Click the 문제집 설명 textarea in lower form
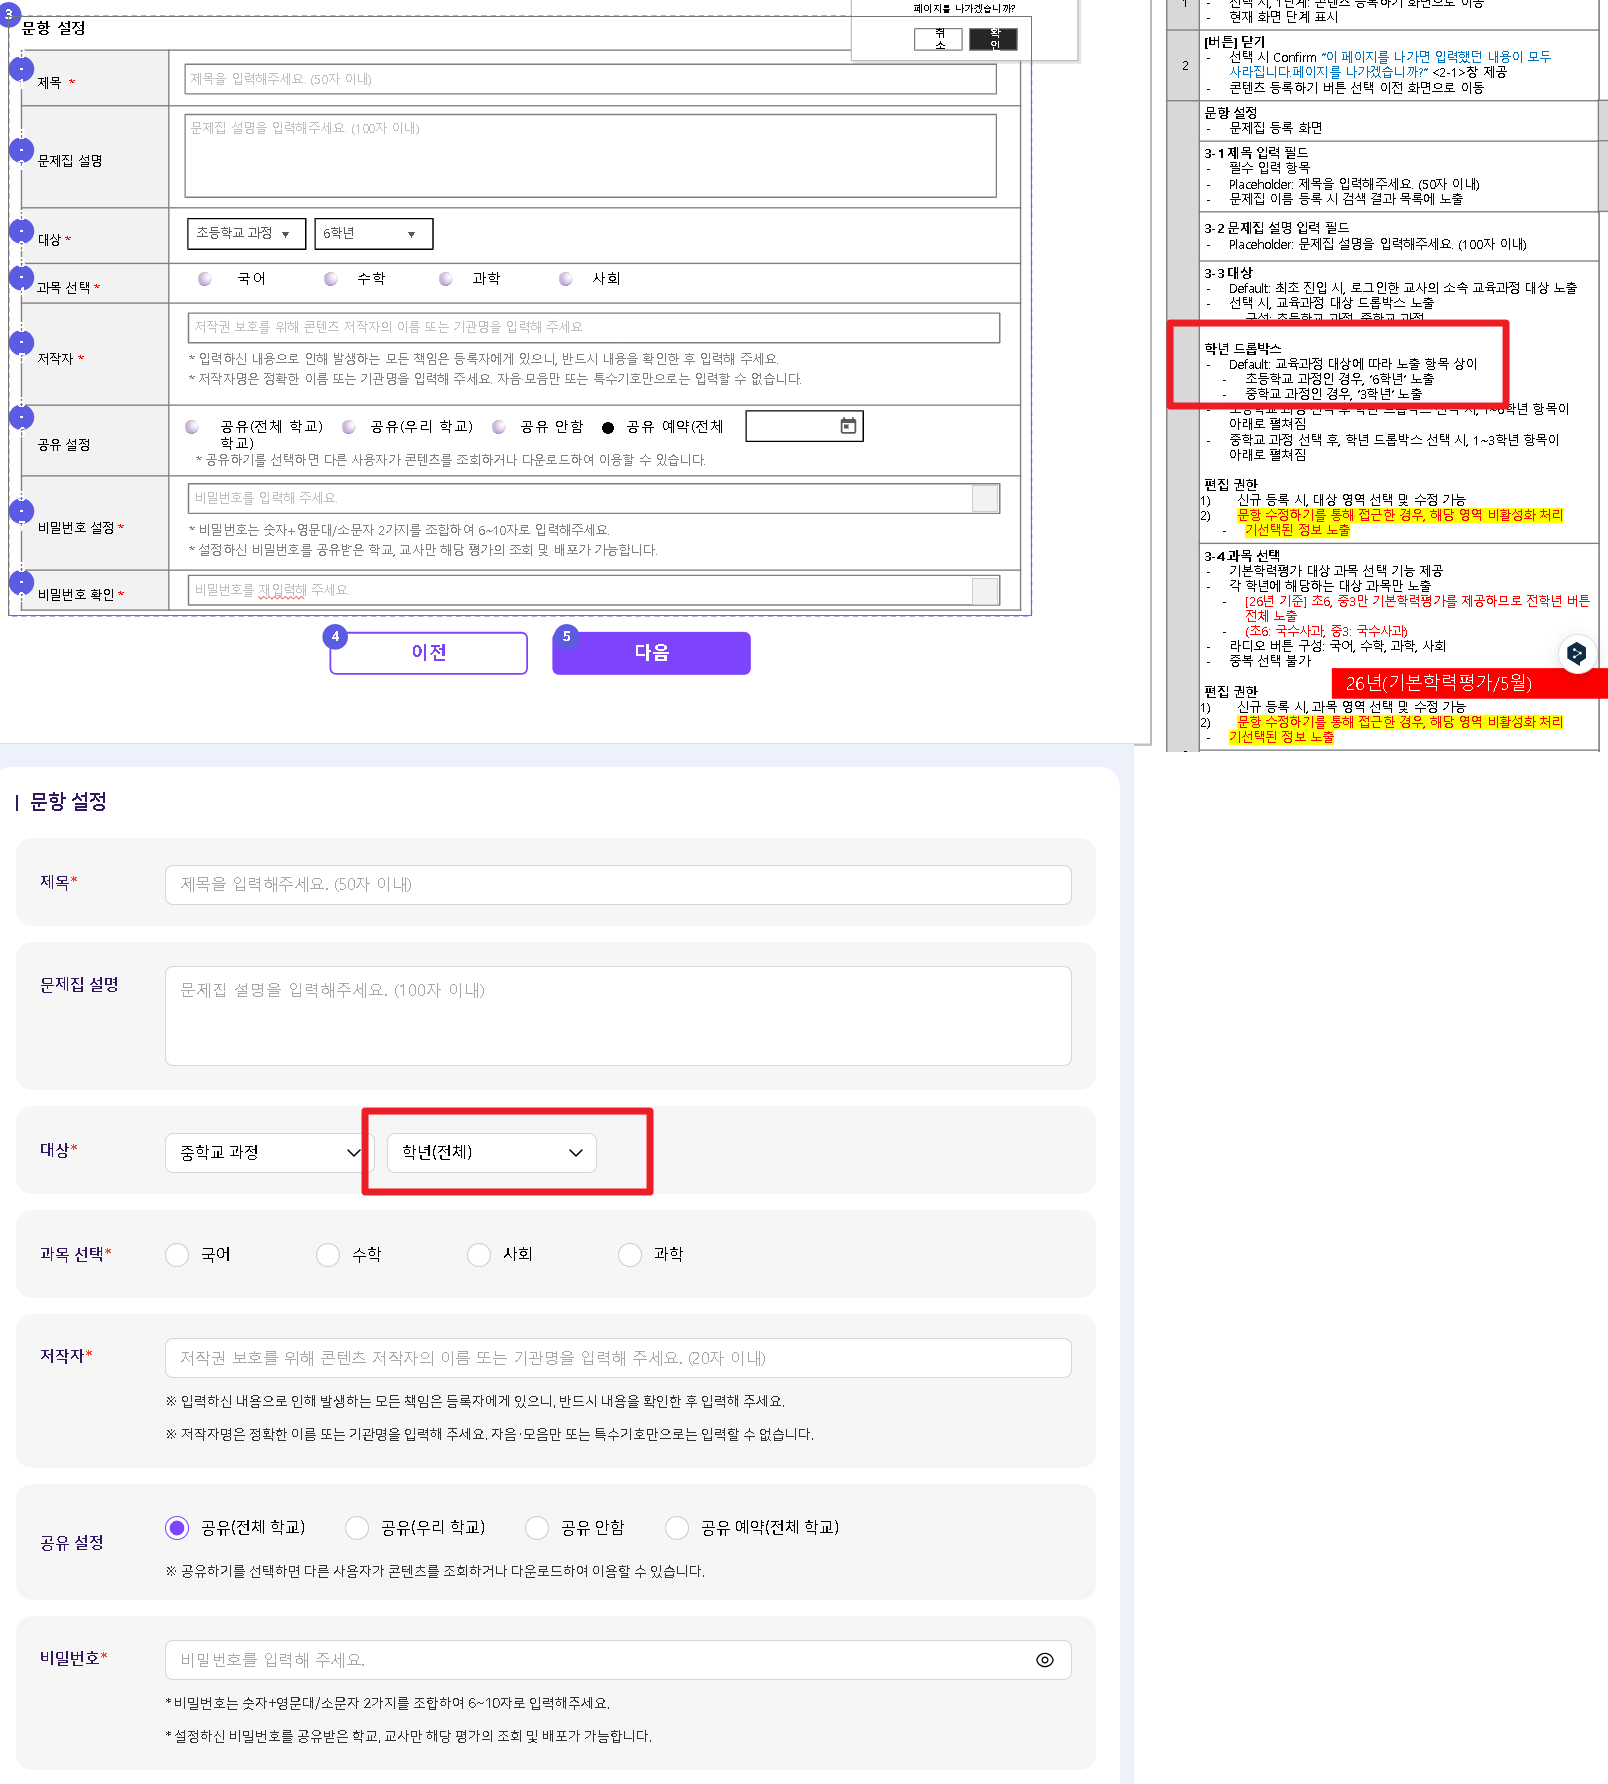Screen dimensions: 1608x1784 618,1016
